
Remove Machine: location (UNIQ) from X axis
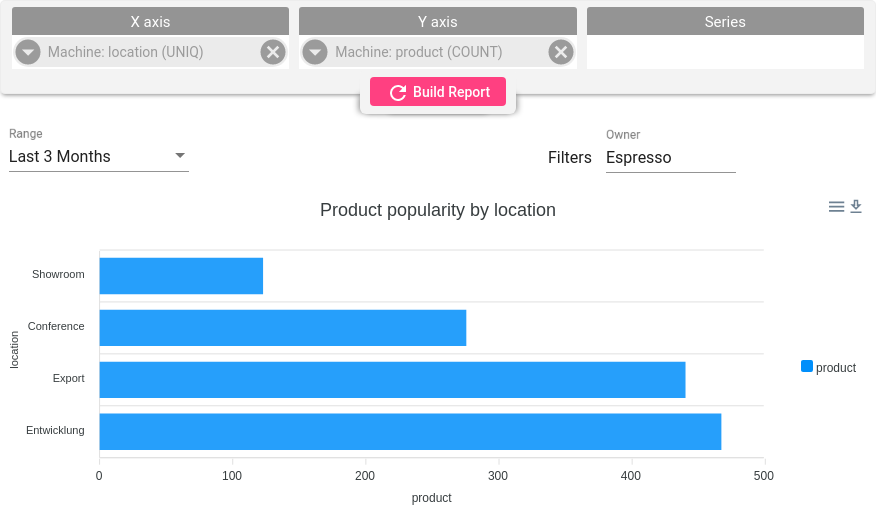coord(273,52)
